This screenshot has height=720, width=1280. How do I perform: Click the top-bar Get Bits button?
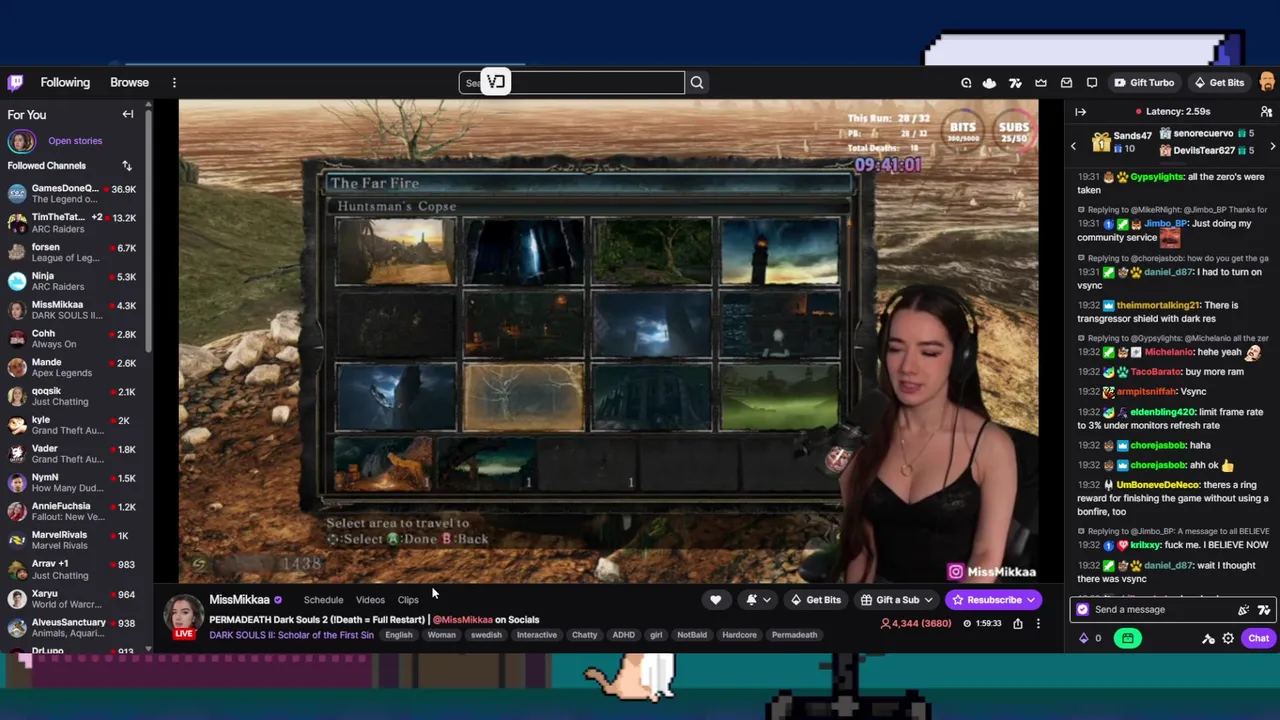(x=1218, y=83)
